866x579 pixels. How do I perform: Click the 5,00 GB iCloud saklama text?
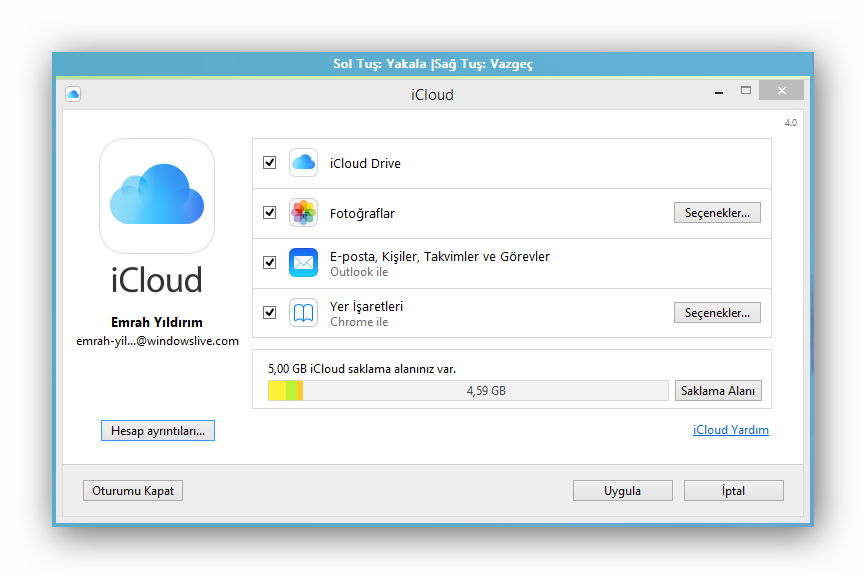tap(362, 369)
